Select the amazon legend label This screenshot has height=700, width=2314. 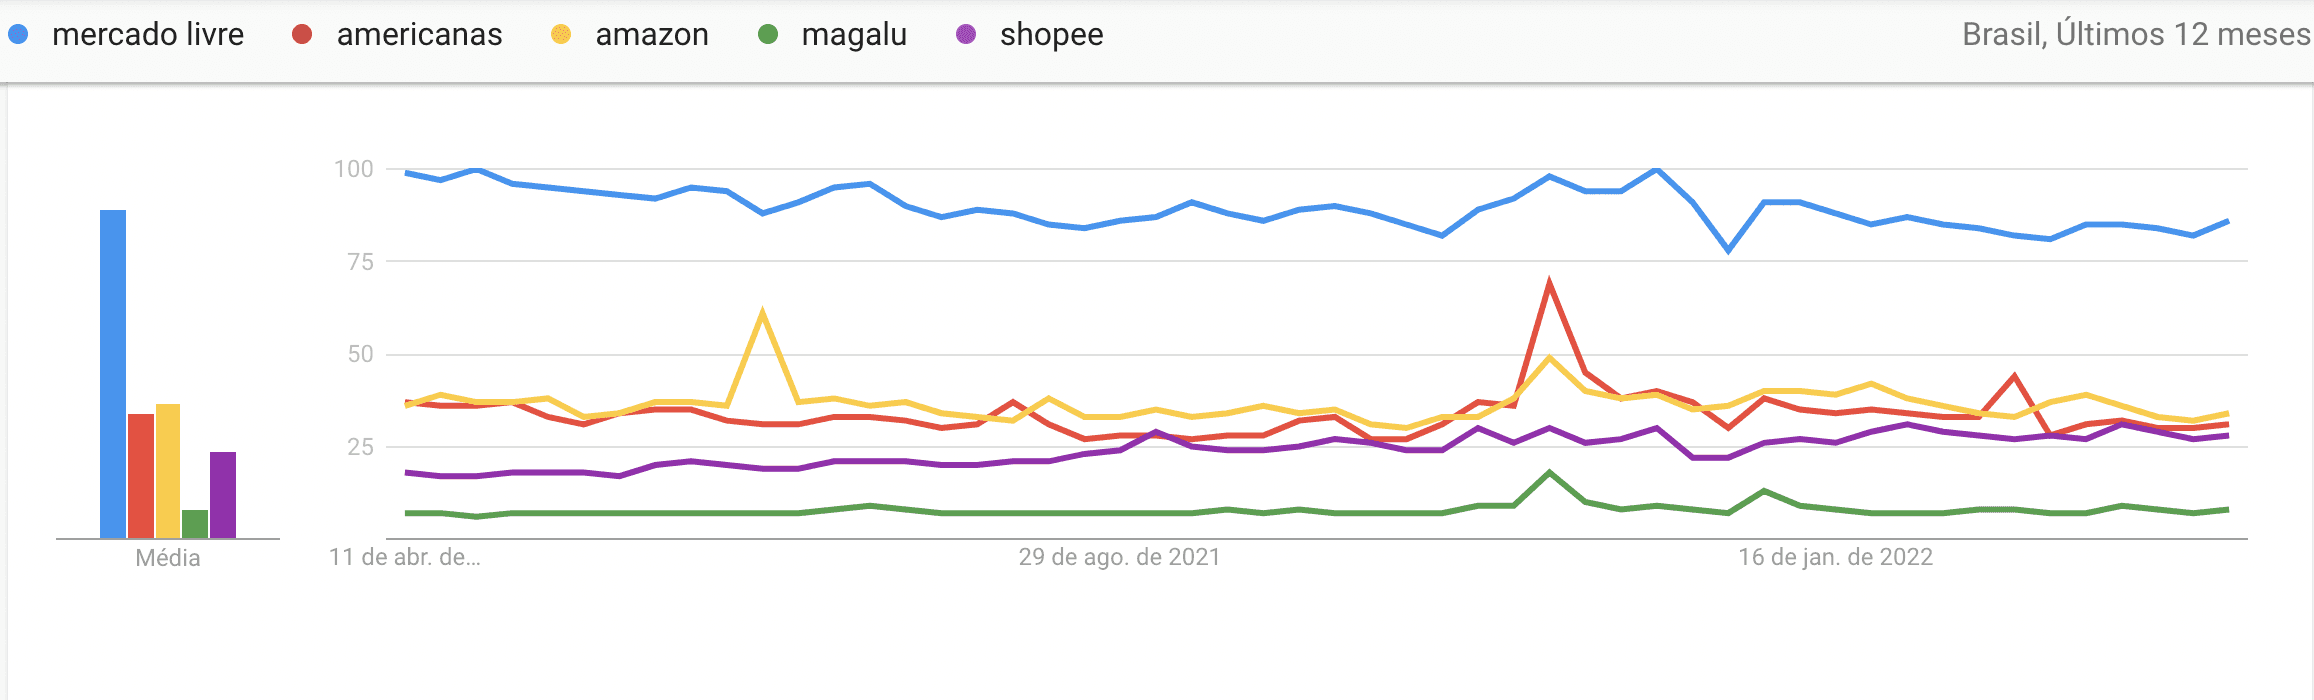click(x=652, y=35)
